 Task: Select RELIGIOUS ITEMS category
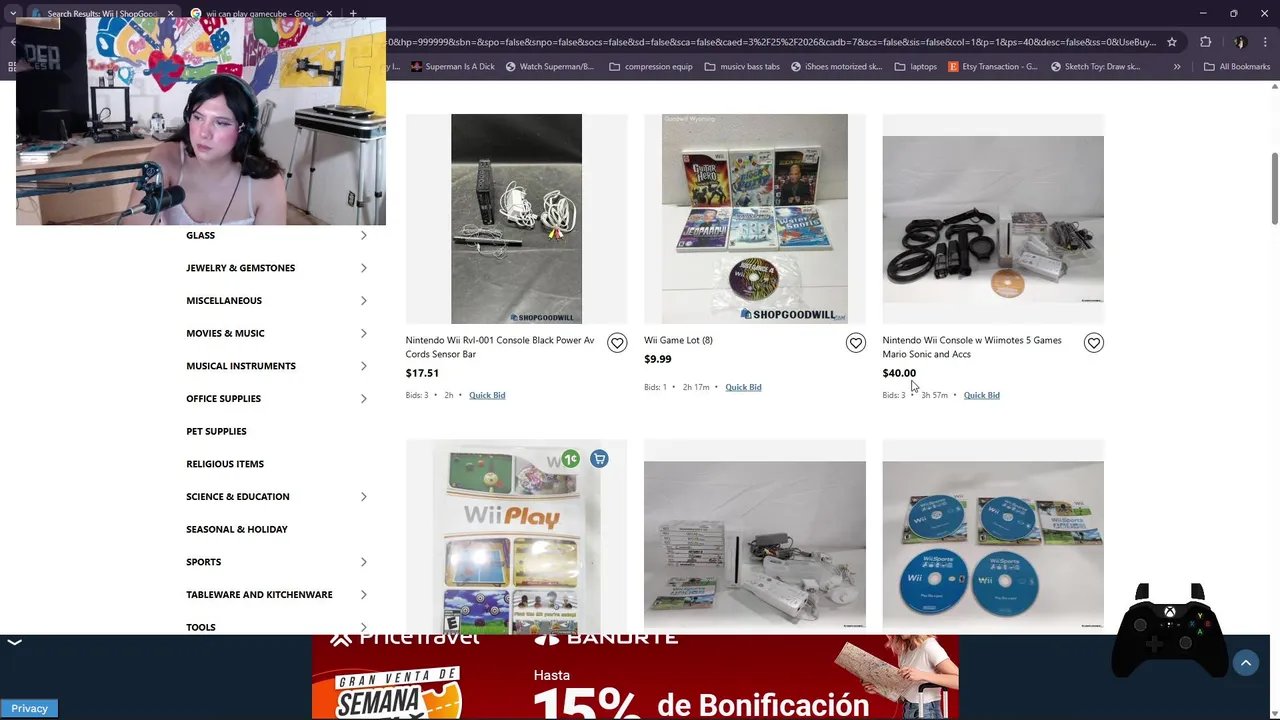(225, 464)
